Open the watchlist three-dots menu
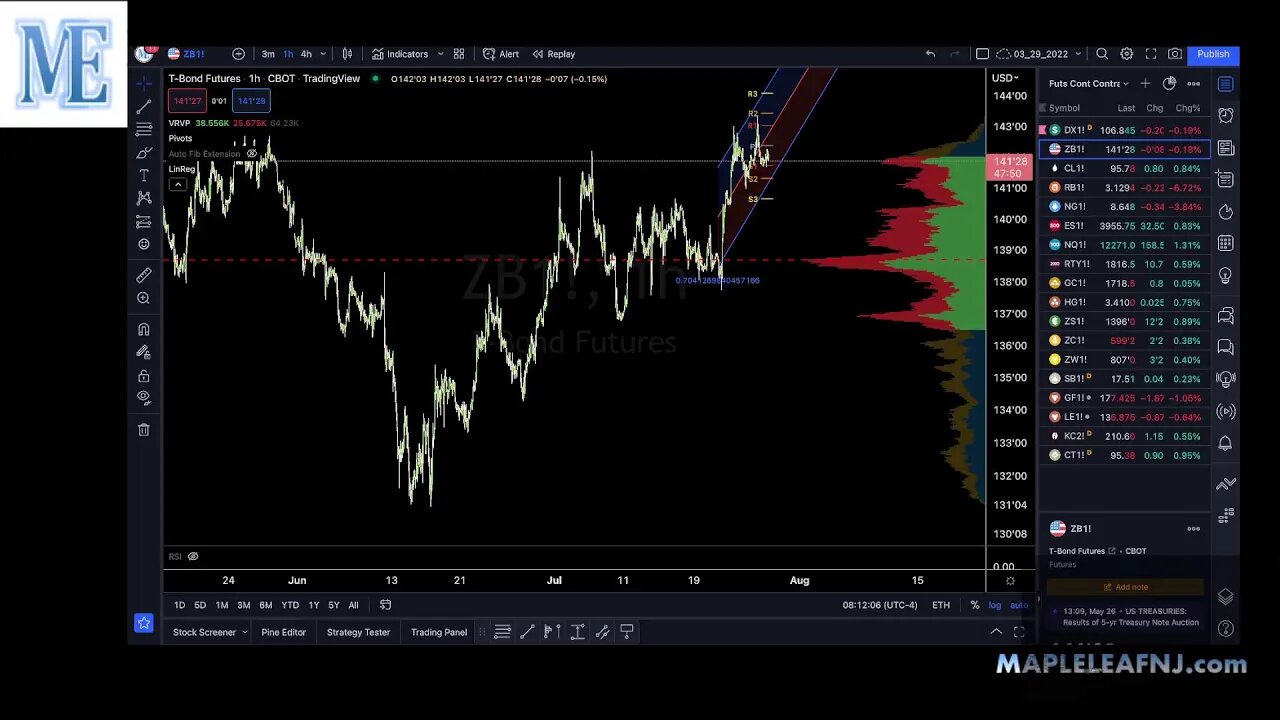This screenshot has height=720, width=1280. click(1193, 84)
